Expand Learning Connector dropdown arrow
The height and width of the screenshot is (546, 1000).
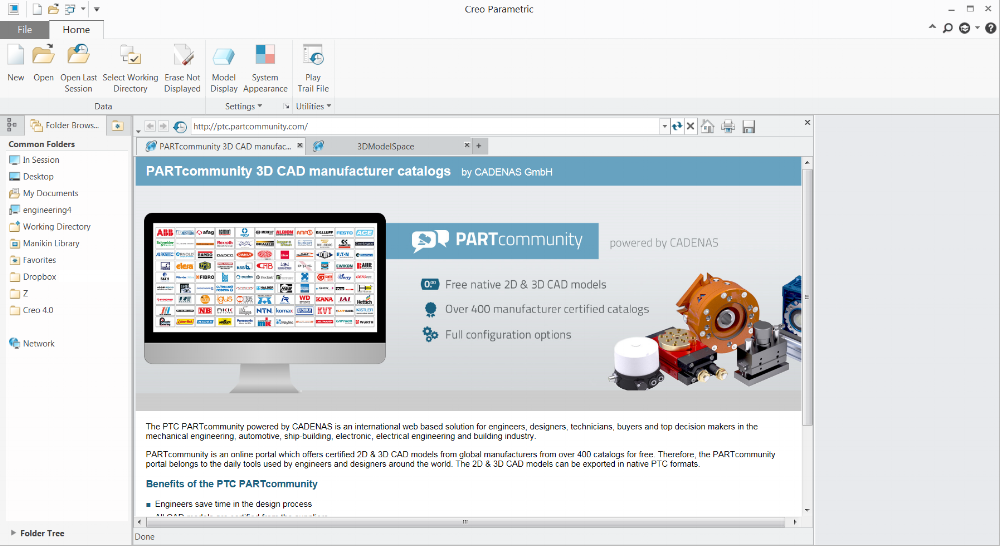(977, 28)
